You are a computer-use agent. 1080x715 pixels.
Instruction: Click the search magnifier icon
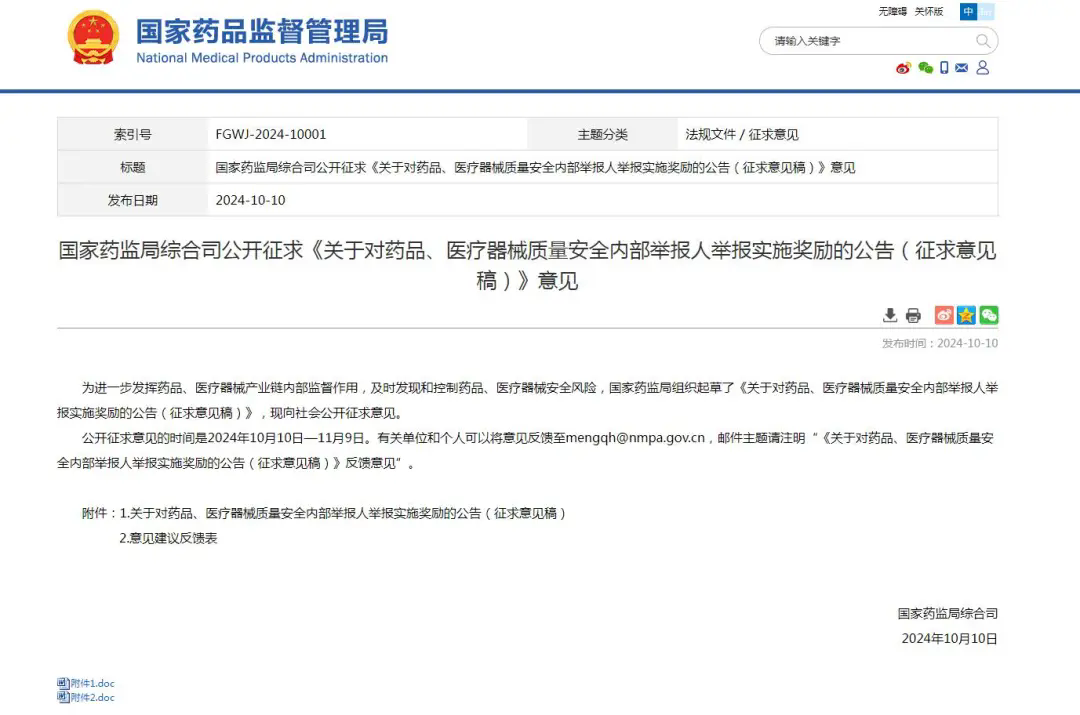pyautogui.click(x=983, y=41)
